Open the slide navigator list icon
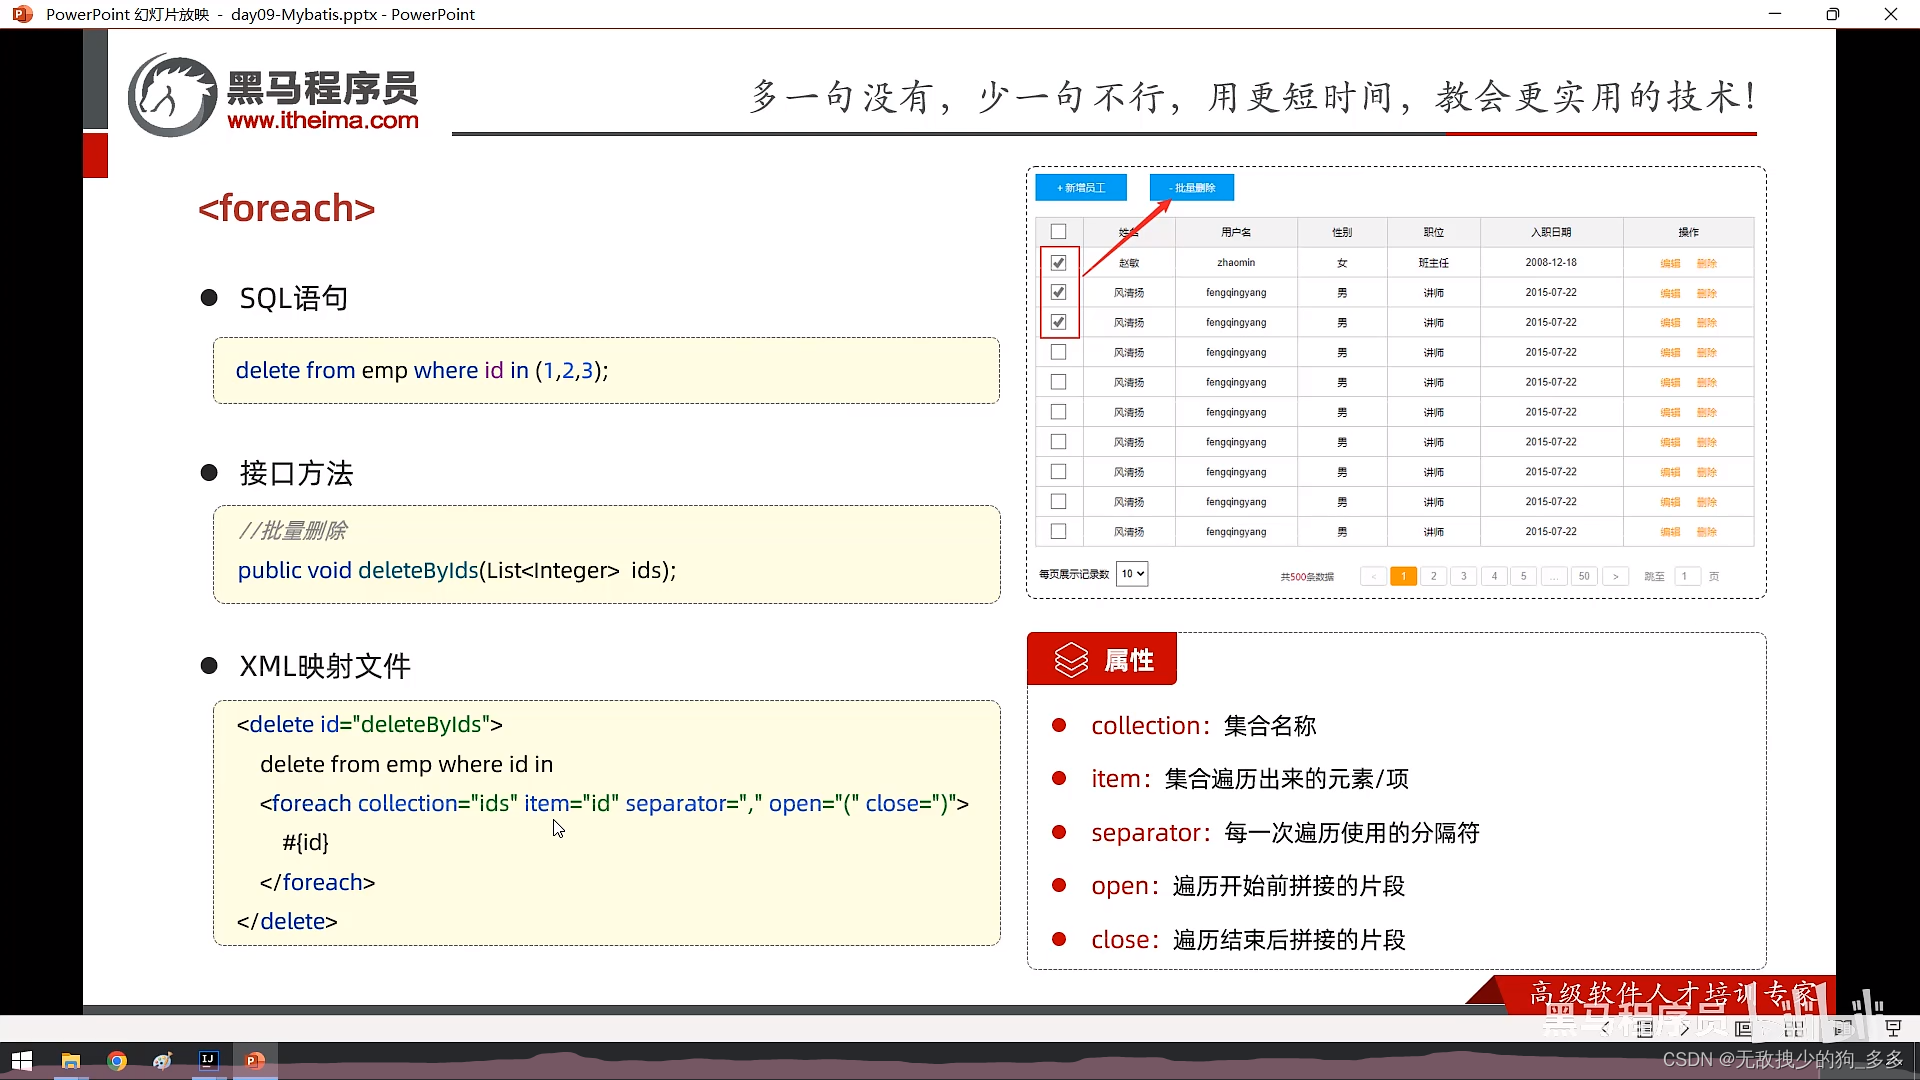1920x1080 pixels. click(1645, 1028)
